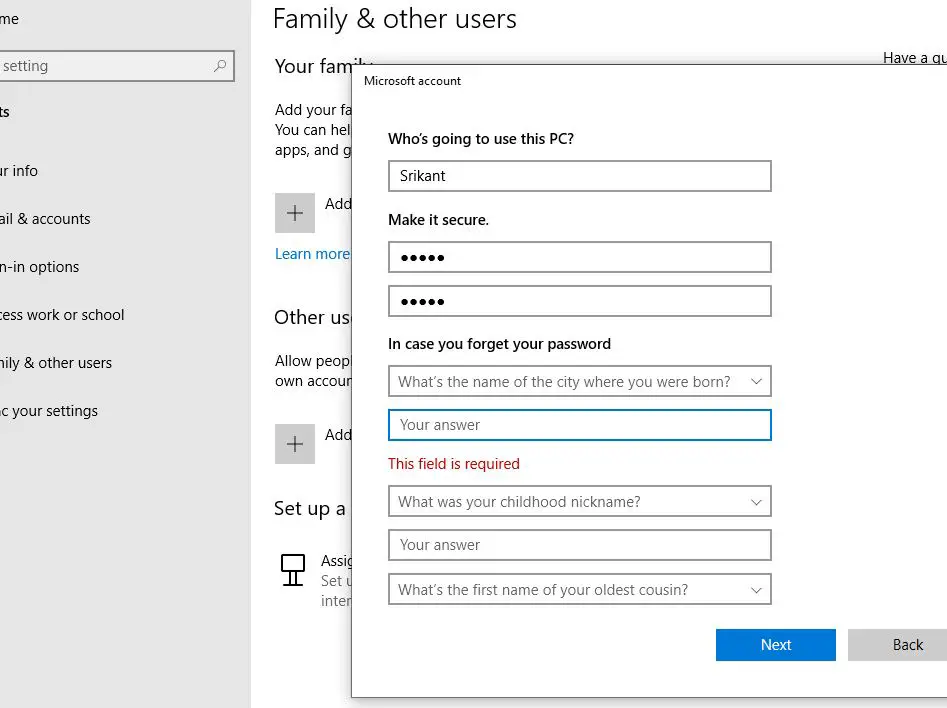
Task: Click the confirm password field
Action: click(580, 301)
